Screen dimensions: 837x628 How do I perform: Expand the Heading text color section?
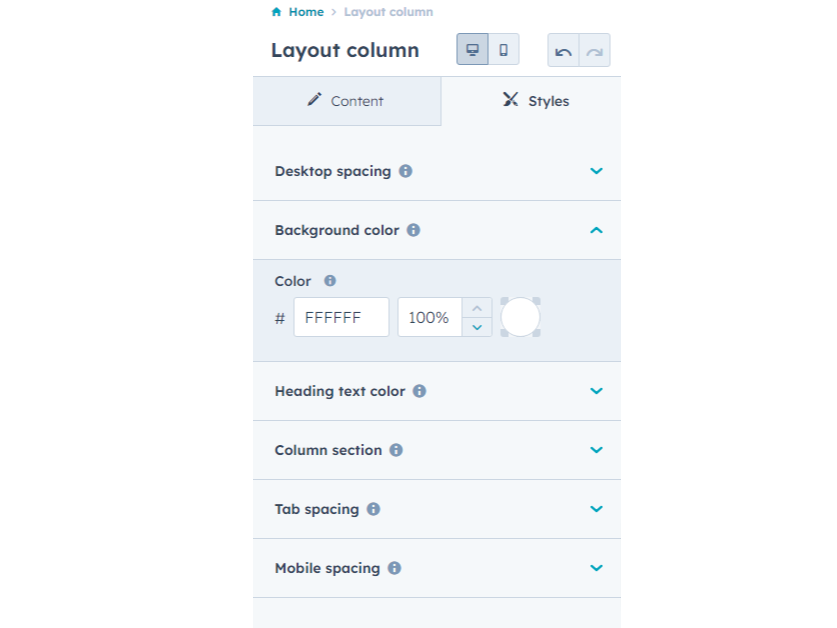(x=596, y=391)
